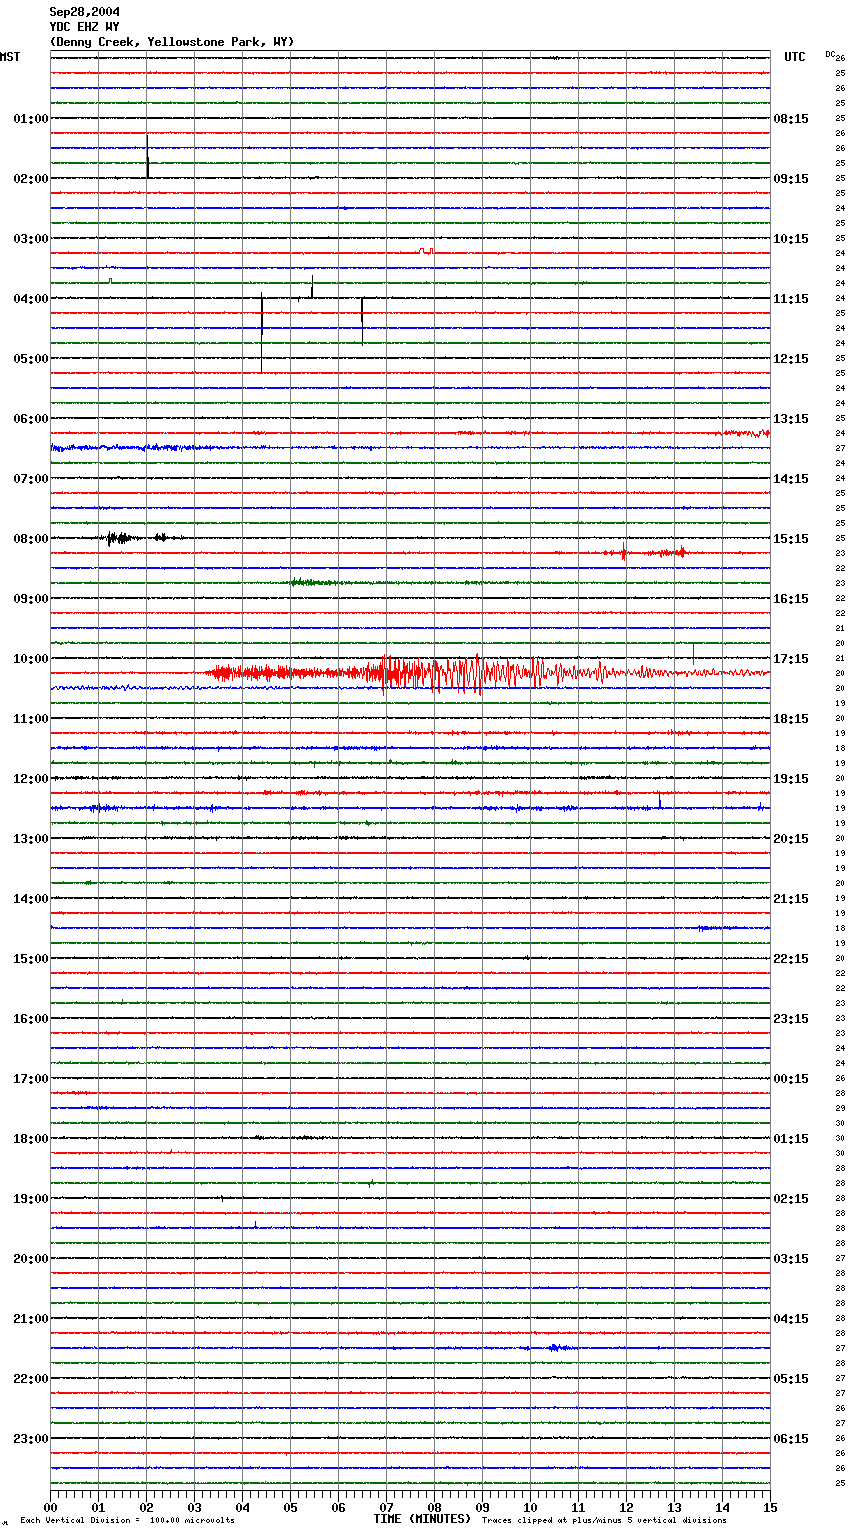The width and height of the screenshot is (850, 1534).
Task: Select the 12:00 MST time label
Action: pos(31,779)
